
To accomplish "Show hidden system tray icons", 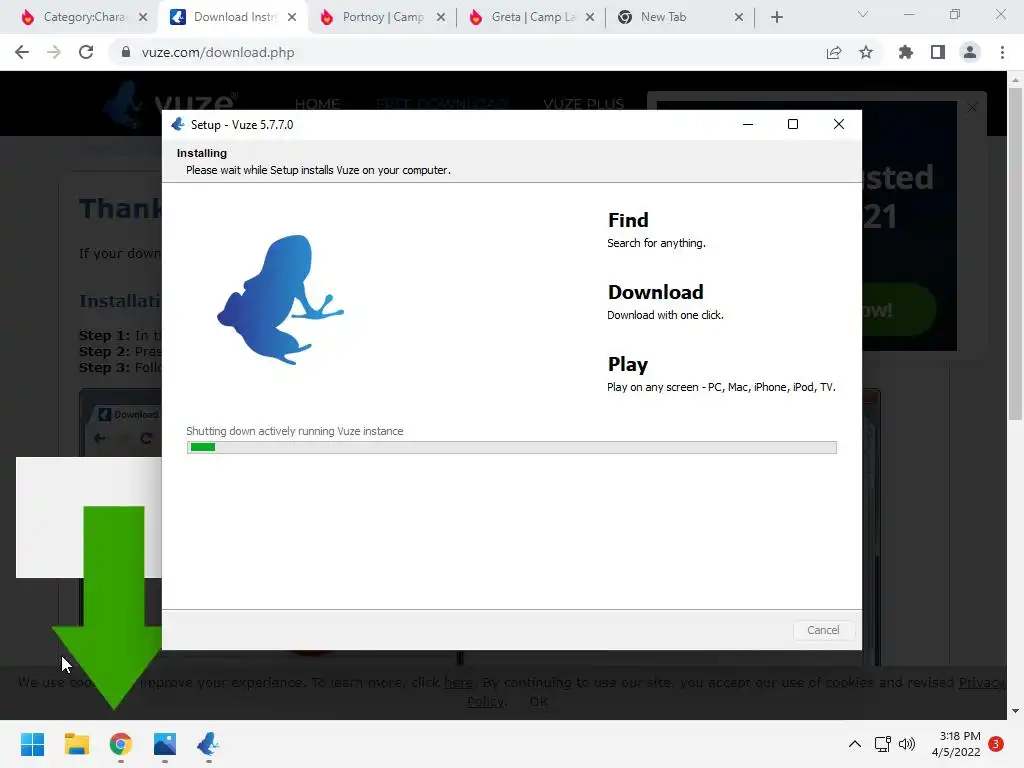I will pos(854,744).
